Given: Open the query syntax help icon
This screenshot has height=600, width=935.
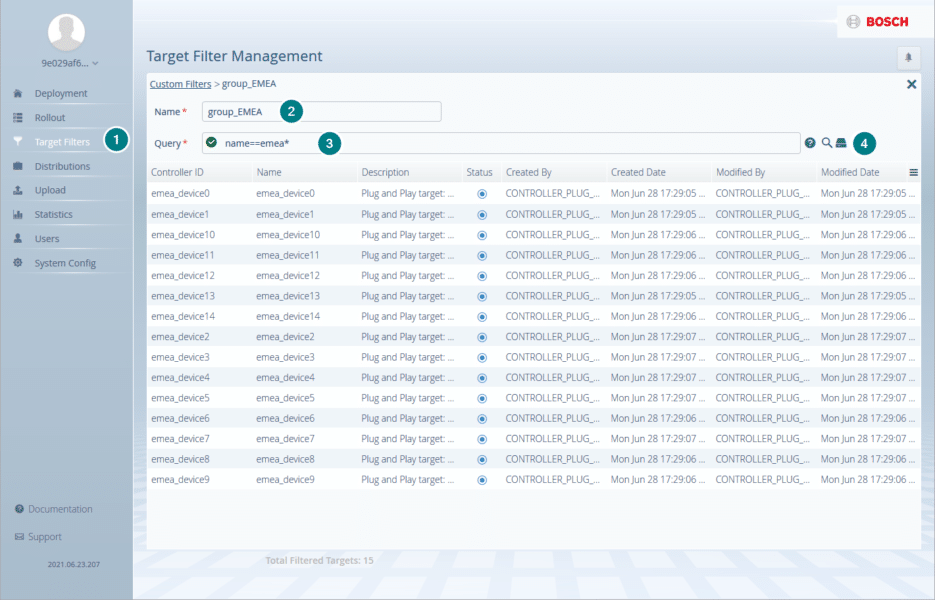Looking at the screenshot, I should [810, 143].
